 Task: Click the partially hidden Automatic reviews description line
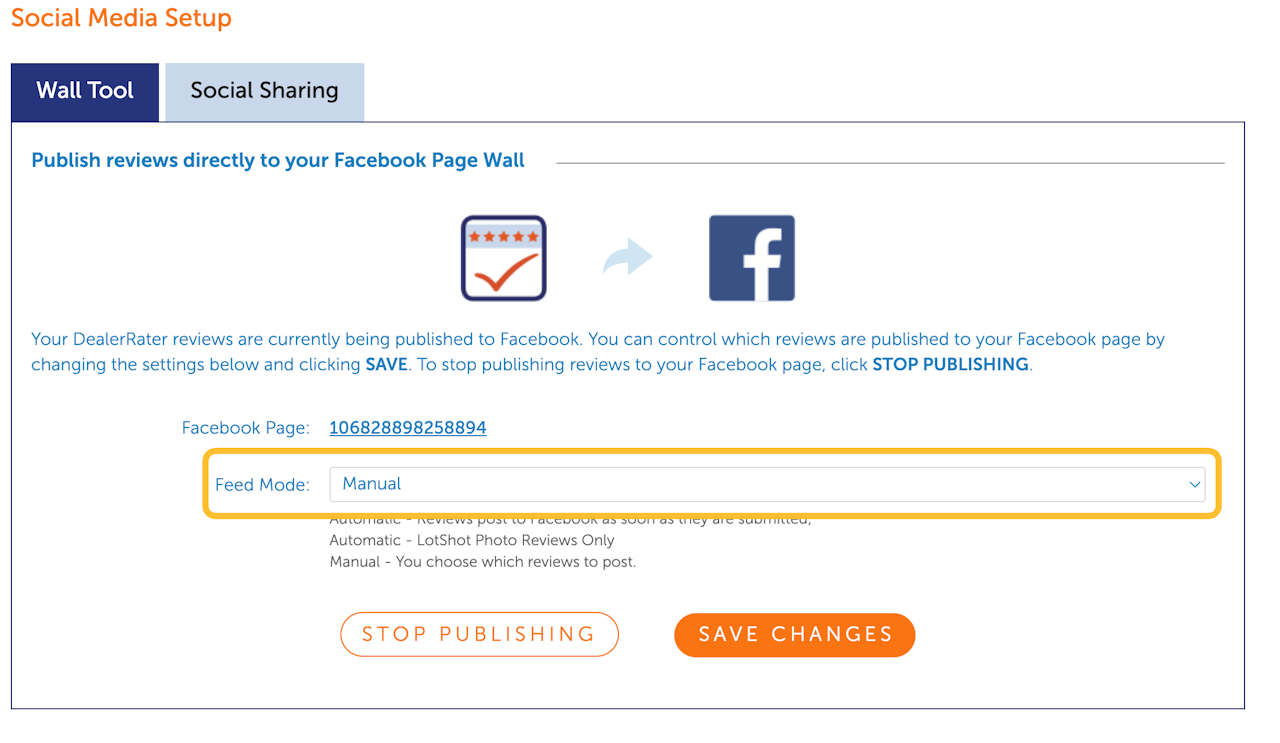coord(570,521)
